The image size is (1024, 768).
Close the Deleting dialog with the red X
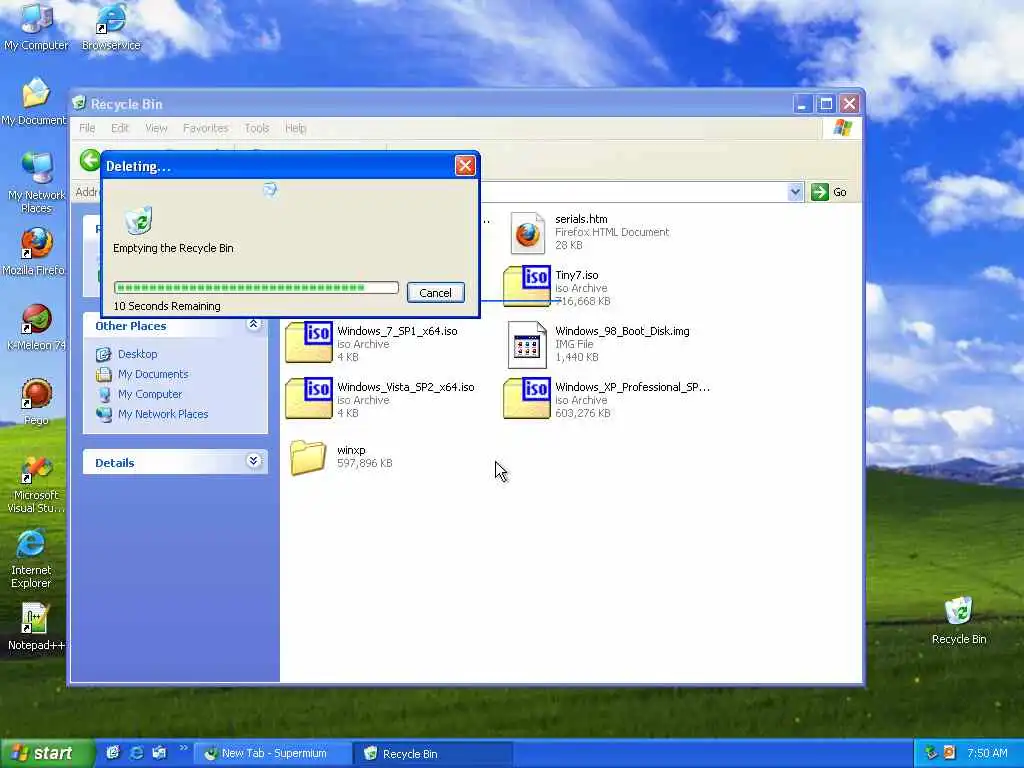465,166
